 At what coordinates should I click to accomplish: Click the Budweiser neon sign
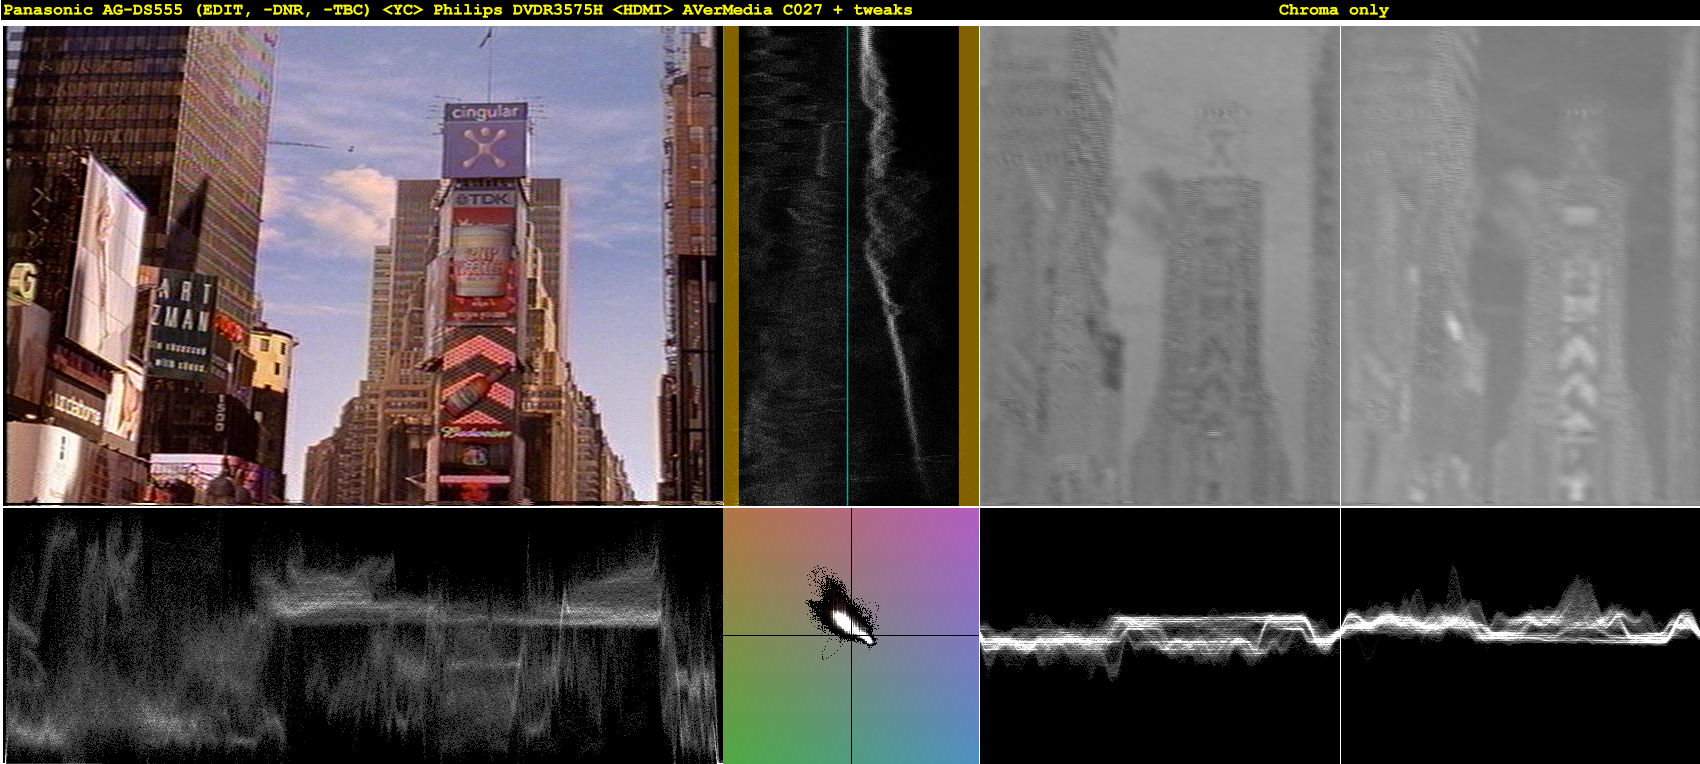(x=476, y=433)
